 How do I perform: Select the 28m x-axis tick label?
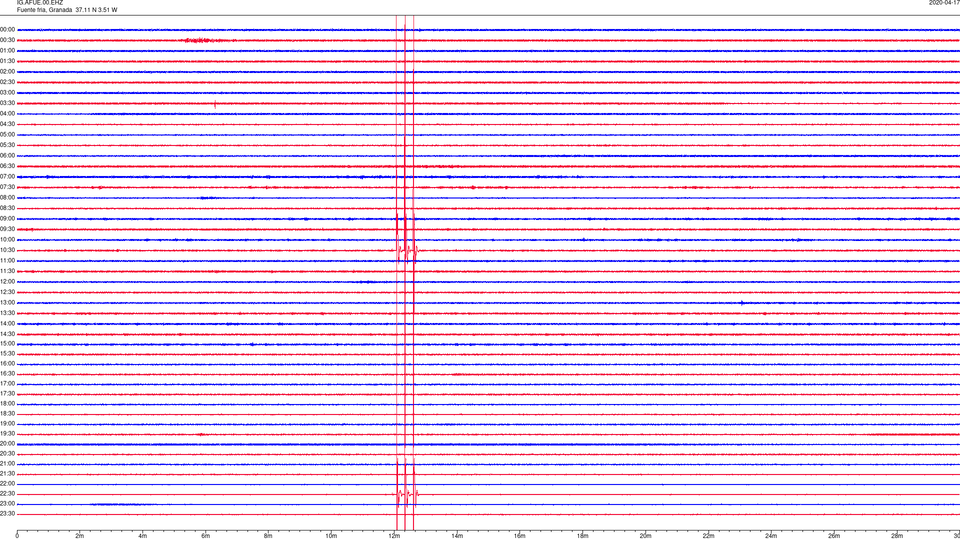point(897,536)
